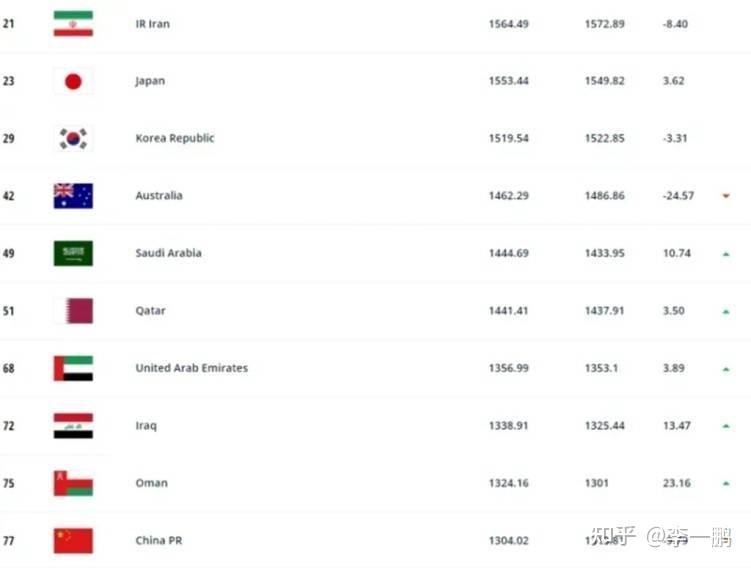
Task: Click the Korea Republic flag icon
Action: tap(73, 138)
